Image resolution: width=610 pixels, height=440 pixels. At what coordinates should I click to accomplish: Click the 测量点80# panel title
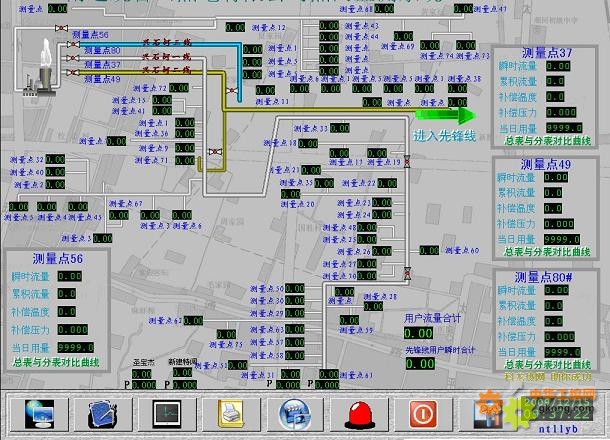543,277
